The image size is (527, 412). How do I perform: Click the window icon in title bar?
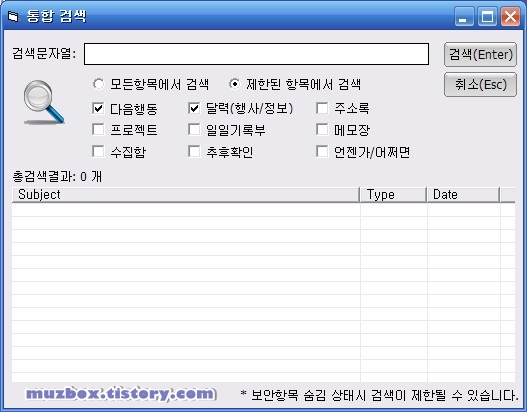[13, 16]
